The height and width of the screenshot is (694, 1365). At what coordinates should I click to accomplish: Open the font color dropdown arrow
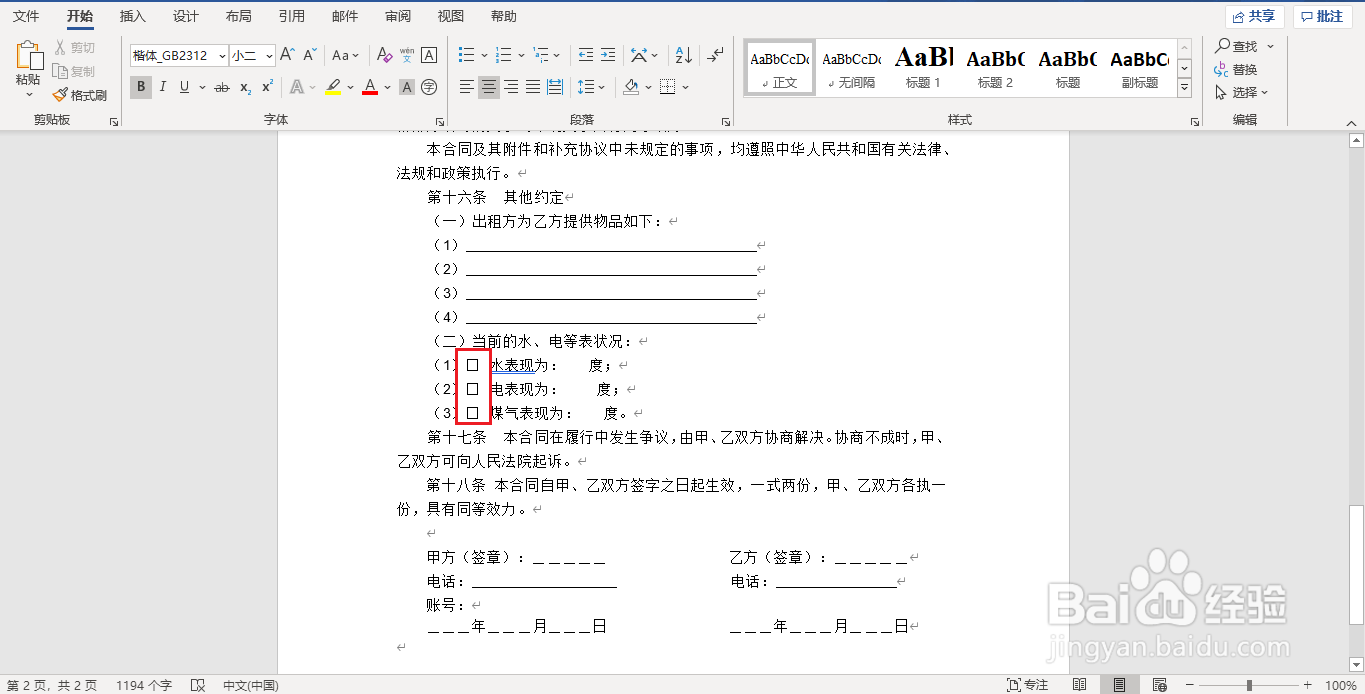(387, 88)
